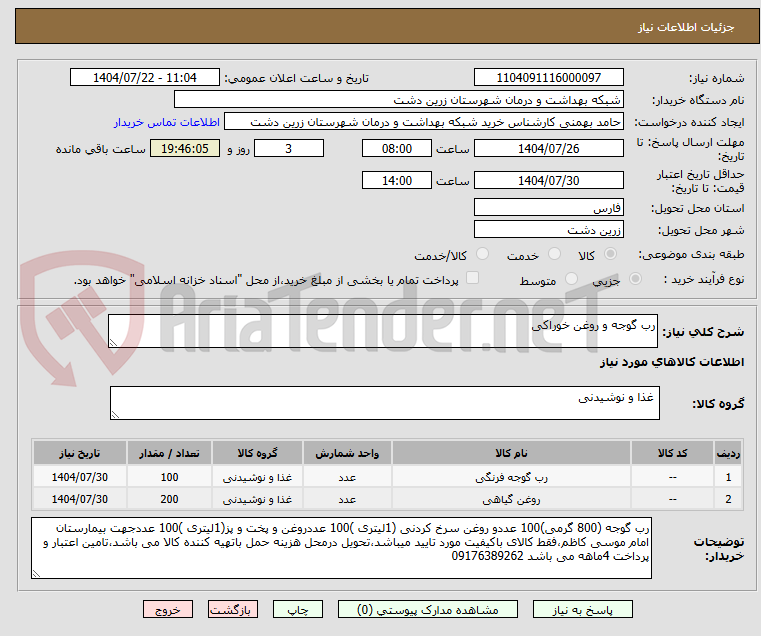Image resolution: width=761 pixels, height=636 pixels.
Task: Click the خروج exit button
Action: pyautogui.click(x=168, y=609)
